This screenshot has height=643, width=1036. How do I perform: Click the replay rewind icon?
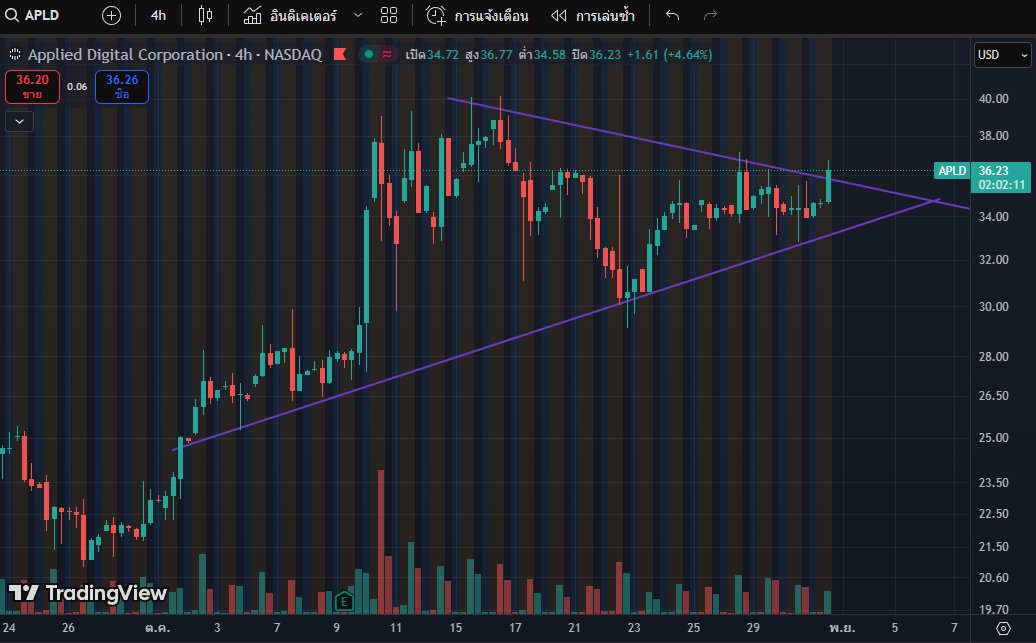[559, 15]
